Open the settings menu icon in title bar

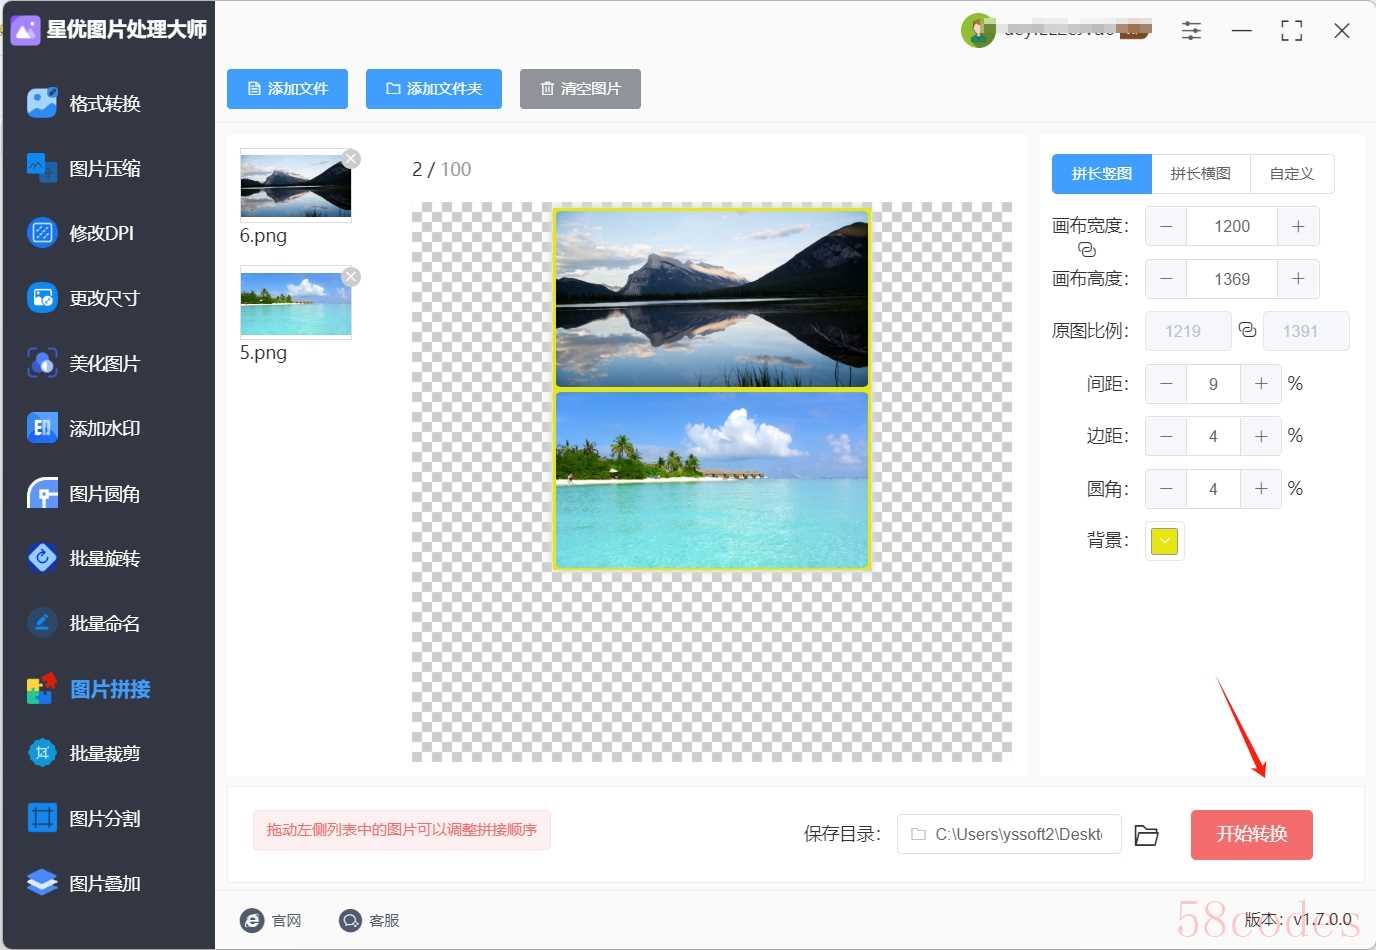(x=1192, y=31)
